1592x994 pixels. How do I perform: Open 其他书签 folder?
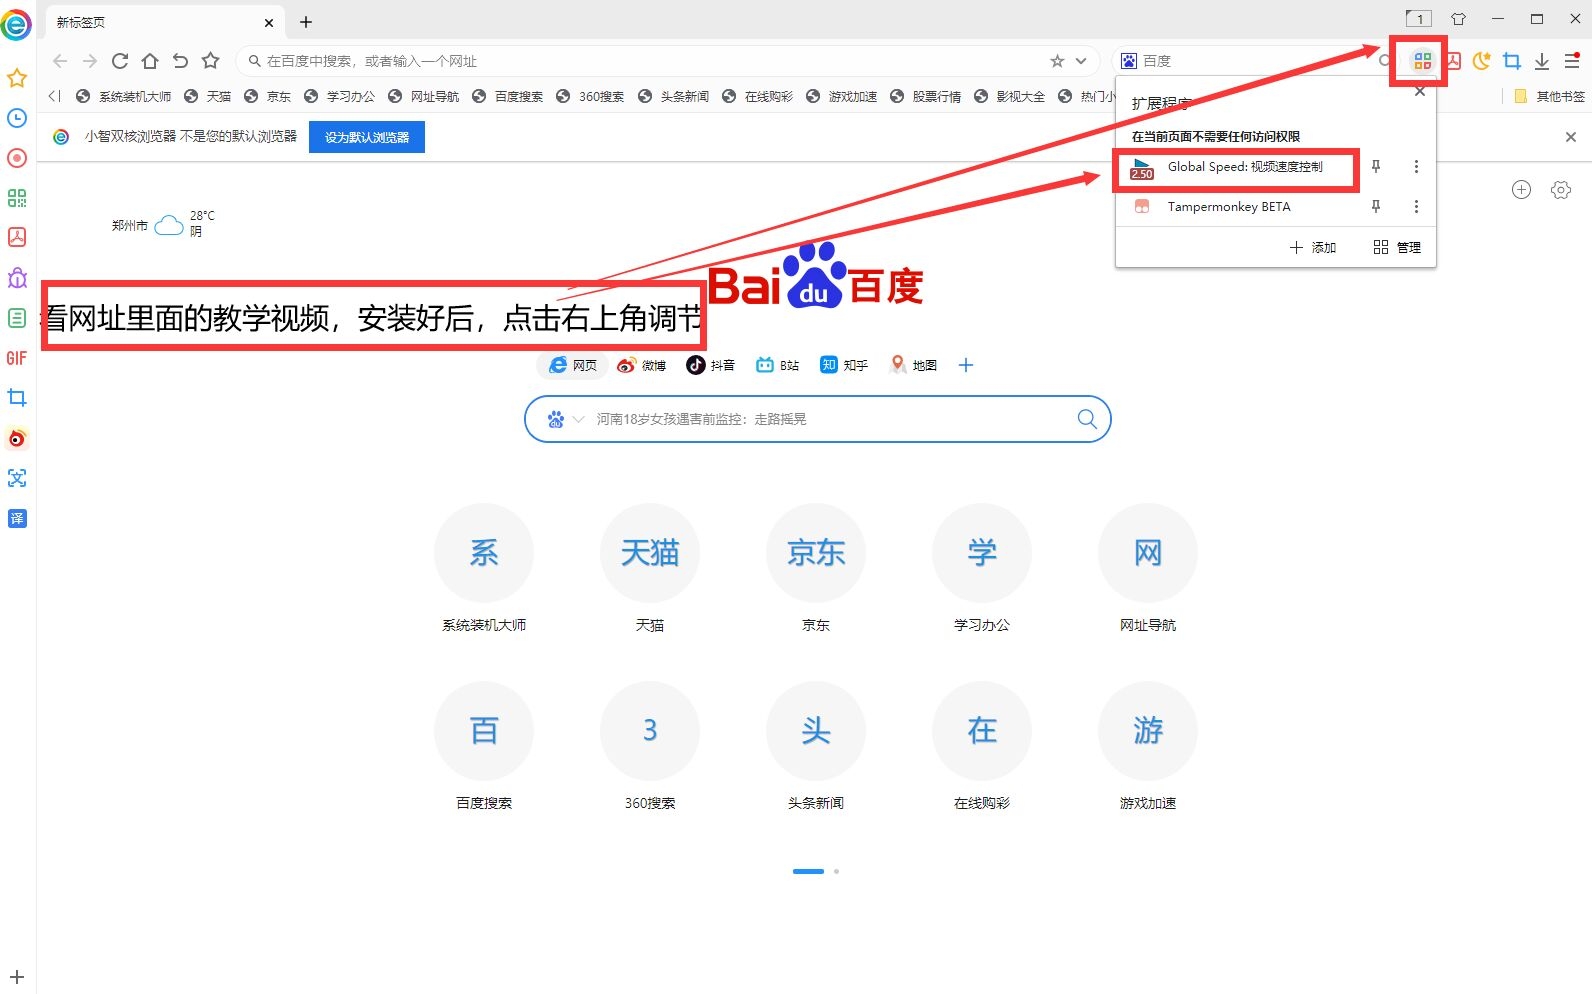[x=1549, y=96]
